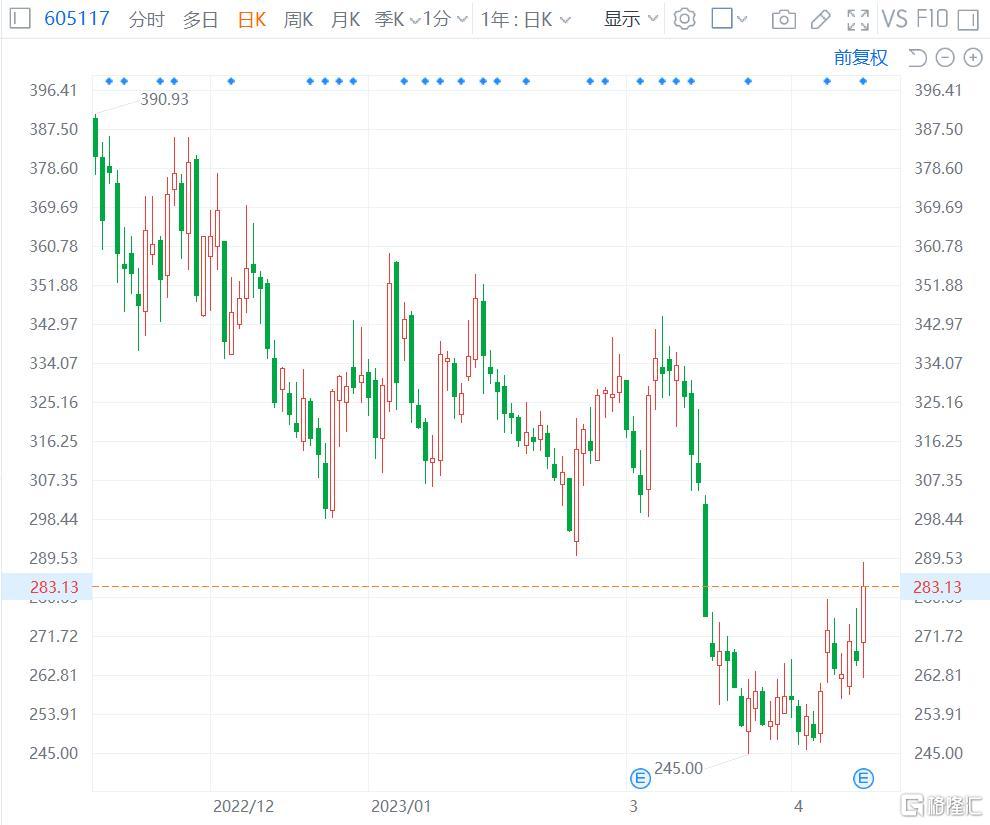This screenshot has height=825, width=990.
Task: Zoom out the chart with minus icon
Action: tap(945, 58)
